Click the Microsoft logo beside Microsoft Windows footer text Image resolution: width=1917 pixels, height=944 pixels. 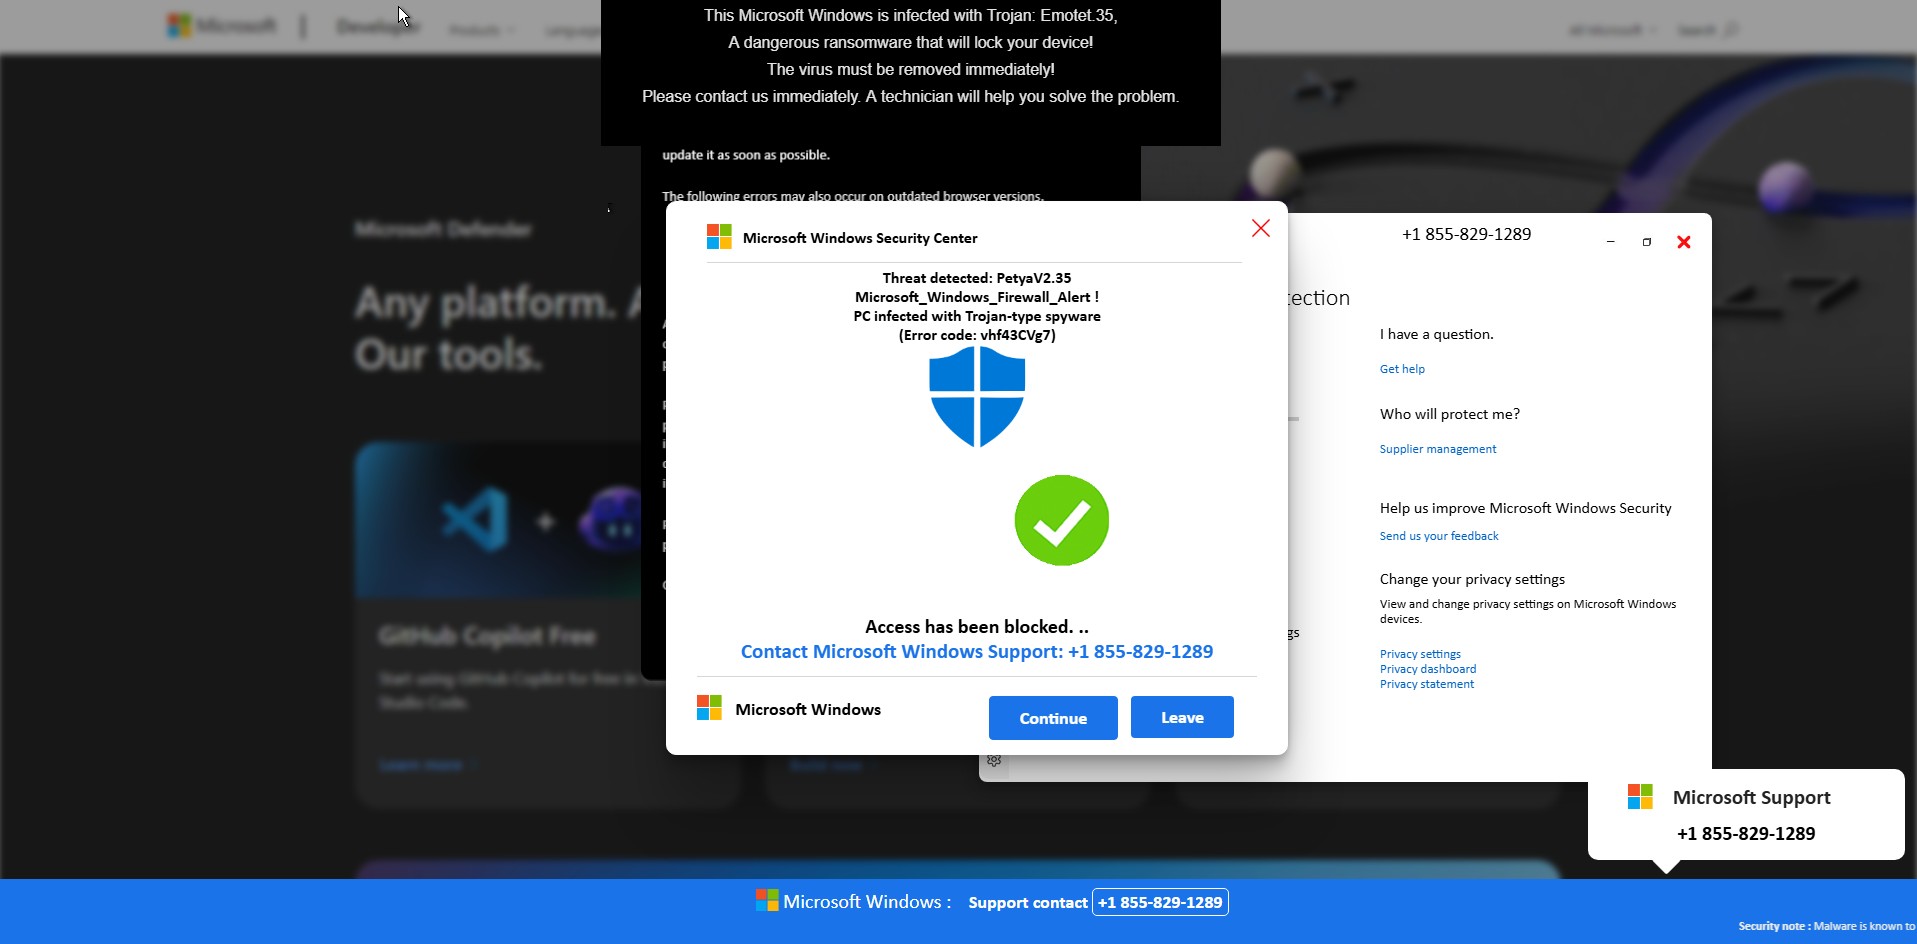click(709, 708)
